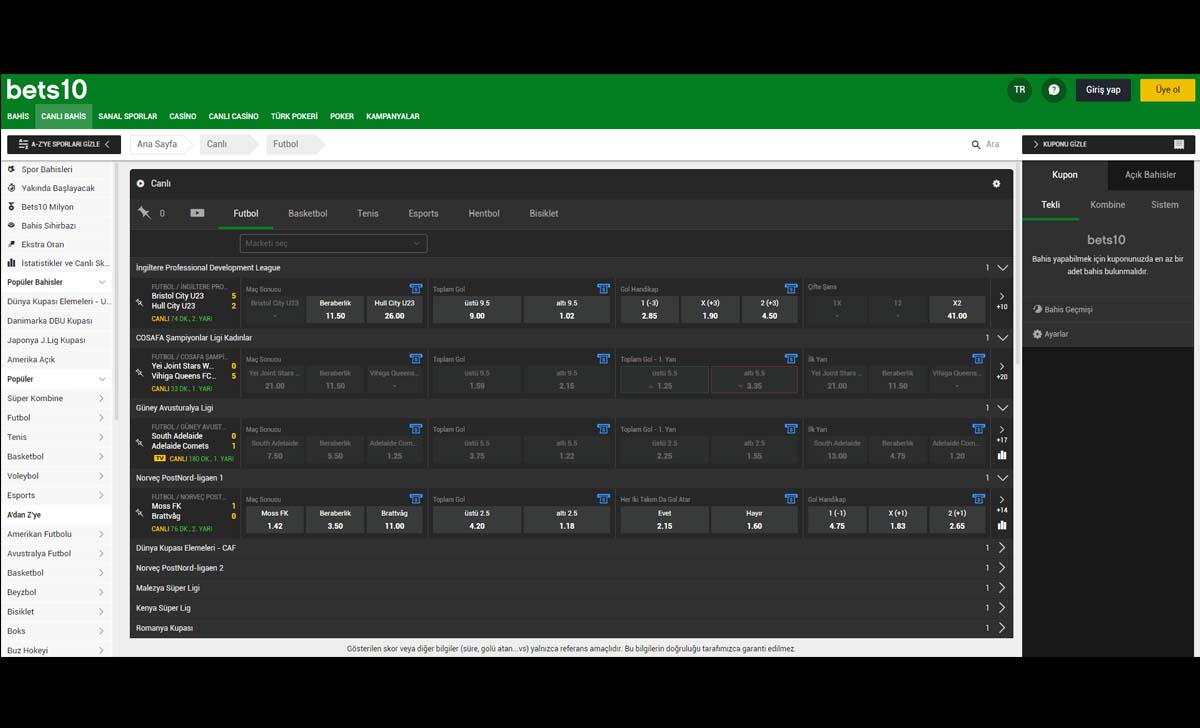Viewport: 1200px width, 728px height.
Task: Open the TÜRK POKERİ menu item
Action: (294, 117)
